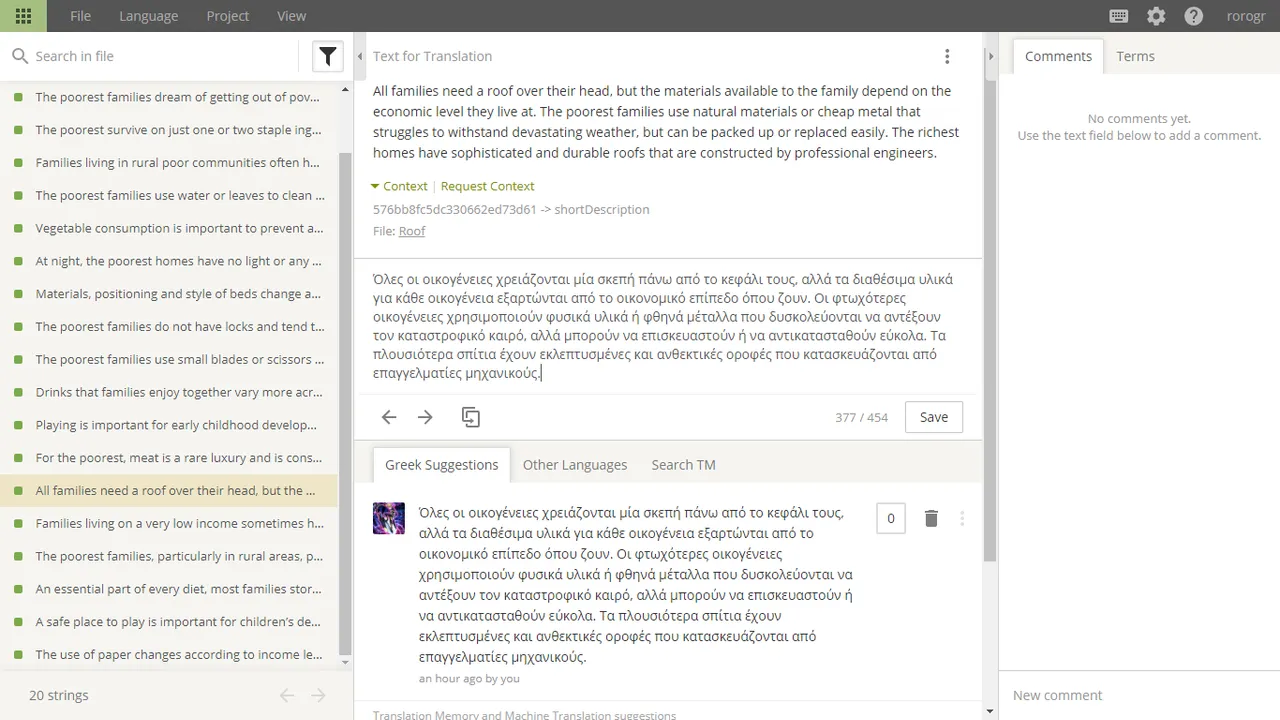Open the File menu

point(81,16)
